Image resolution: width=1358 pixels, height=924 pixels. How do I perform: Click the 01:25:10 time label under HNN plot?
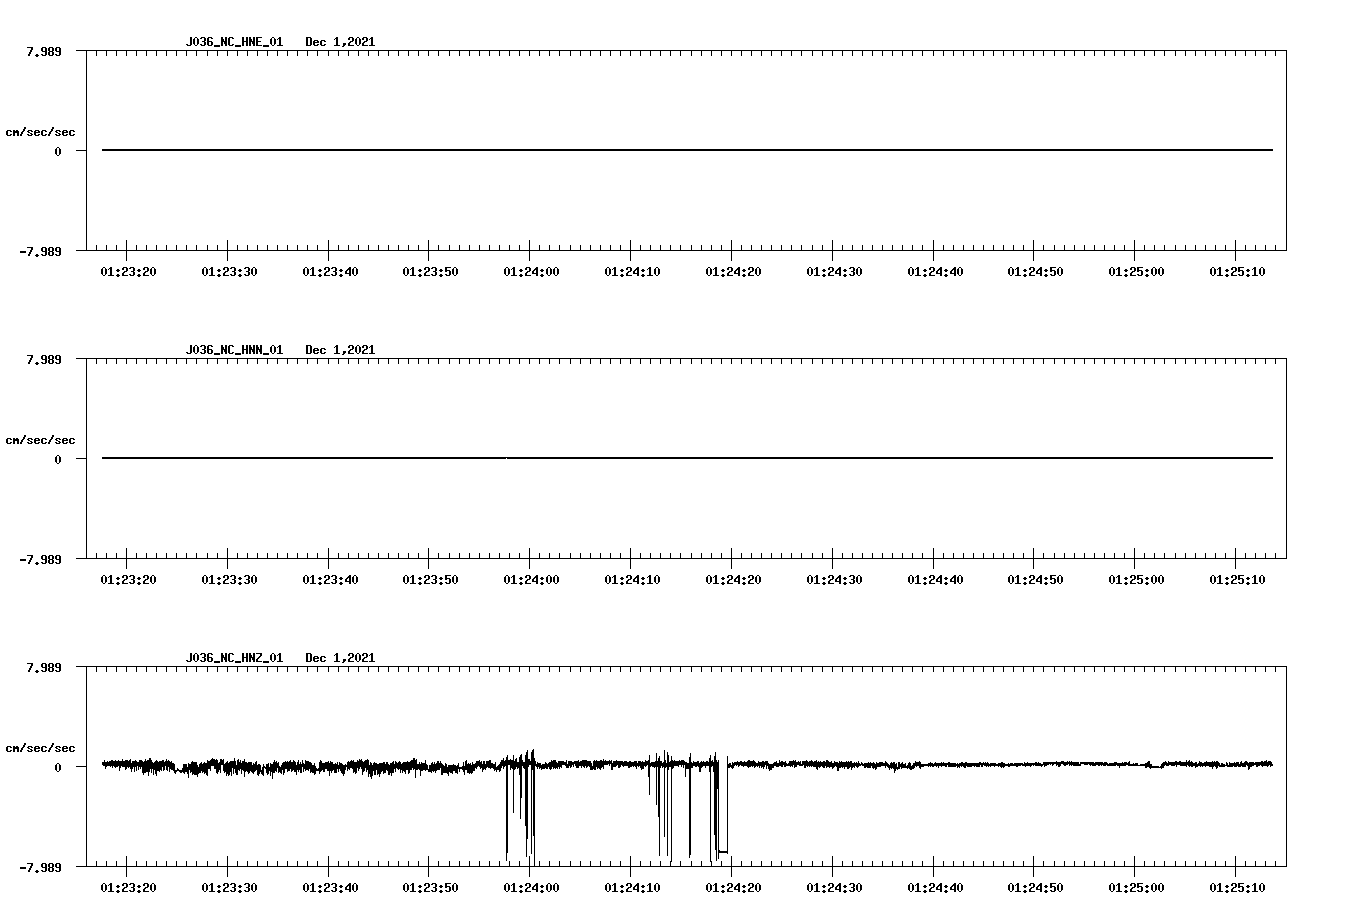click(x=1237, y=580)
